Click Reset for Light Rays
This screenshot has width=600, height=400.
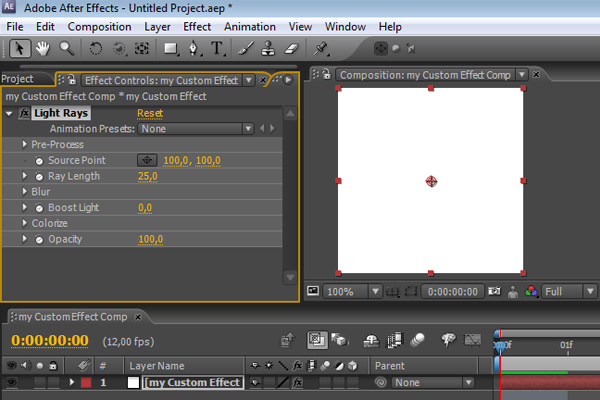[150, 113]
